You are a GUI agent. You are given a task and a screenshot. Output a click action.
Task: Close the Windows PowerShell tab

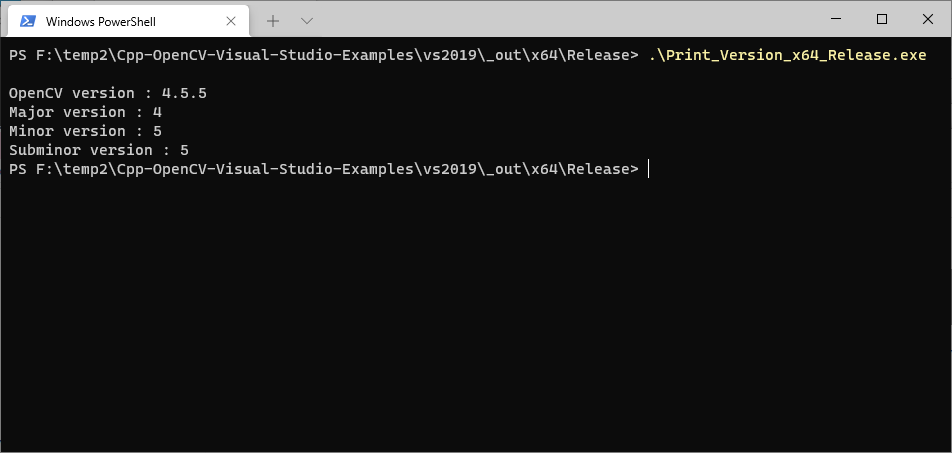[x=231, y=21]
